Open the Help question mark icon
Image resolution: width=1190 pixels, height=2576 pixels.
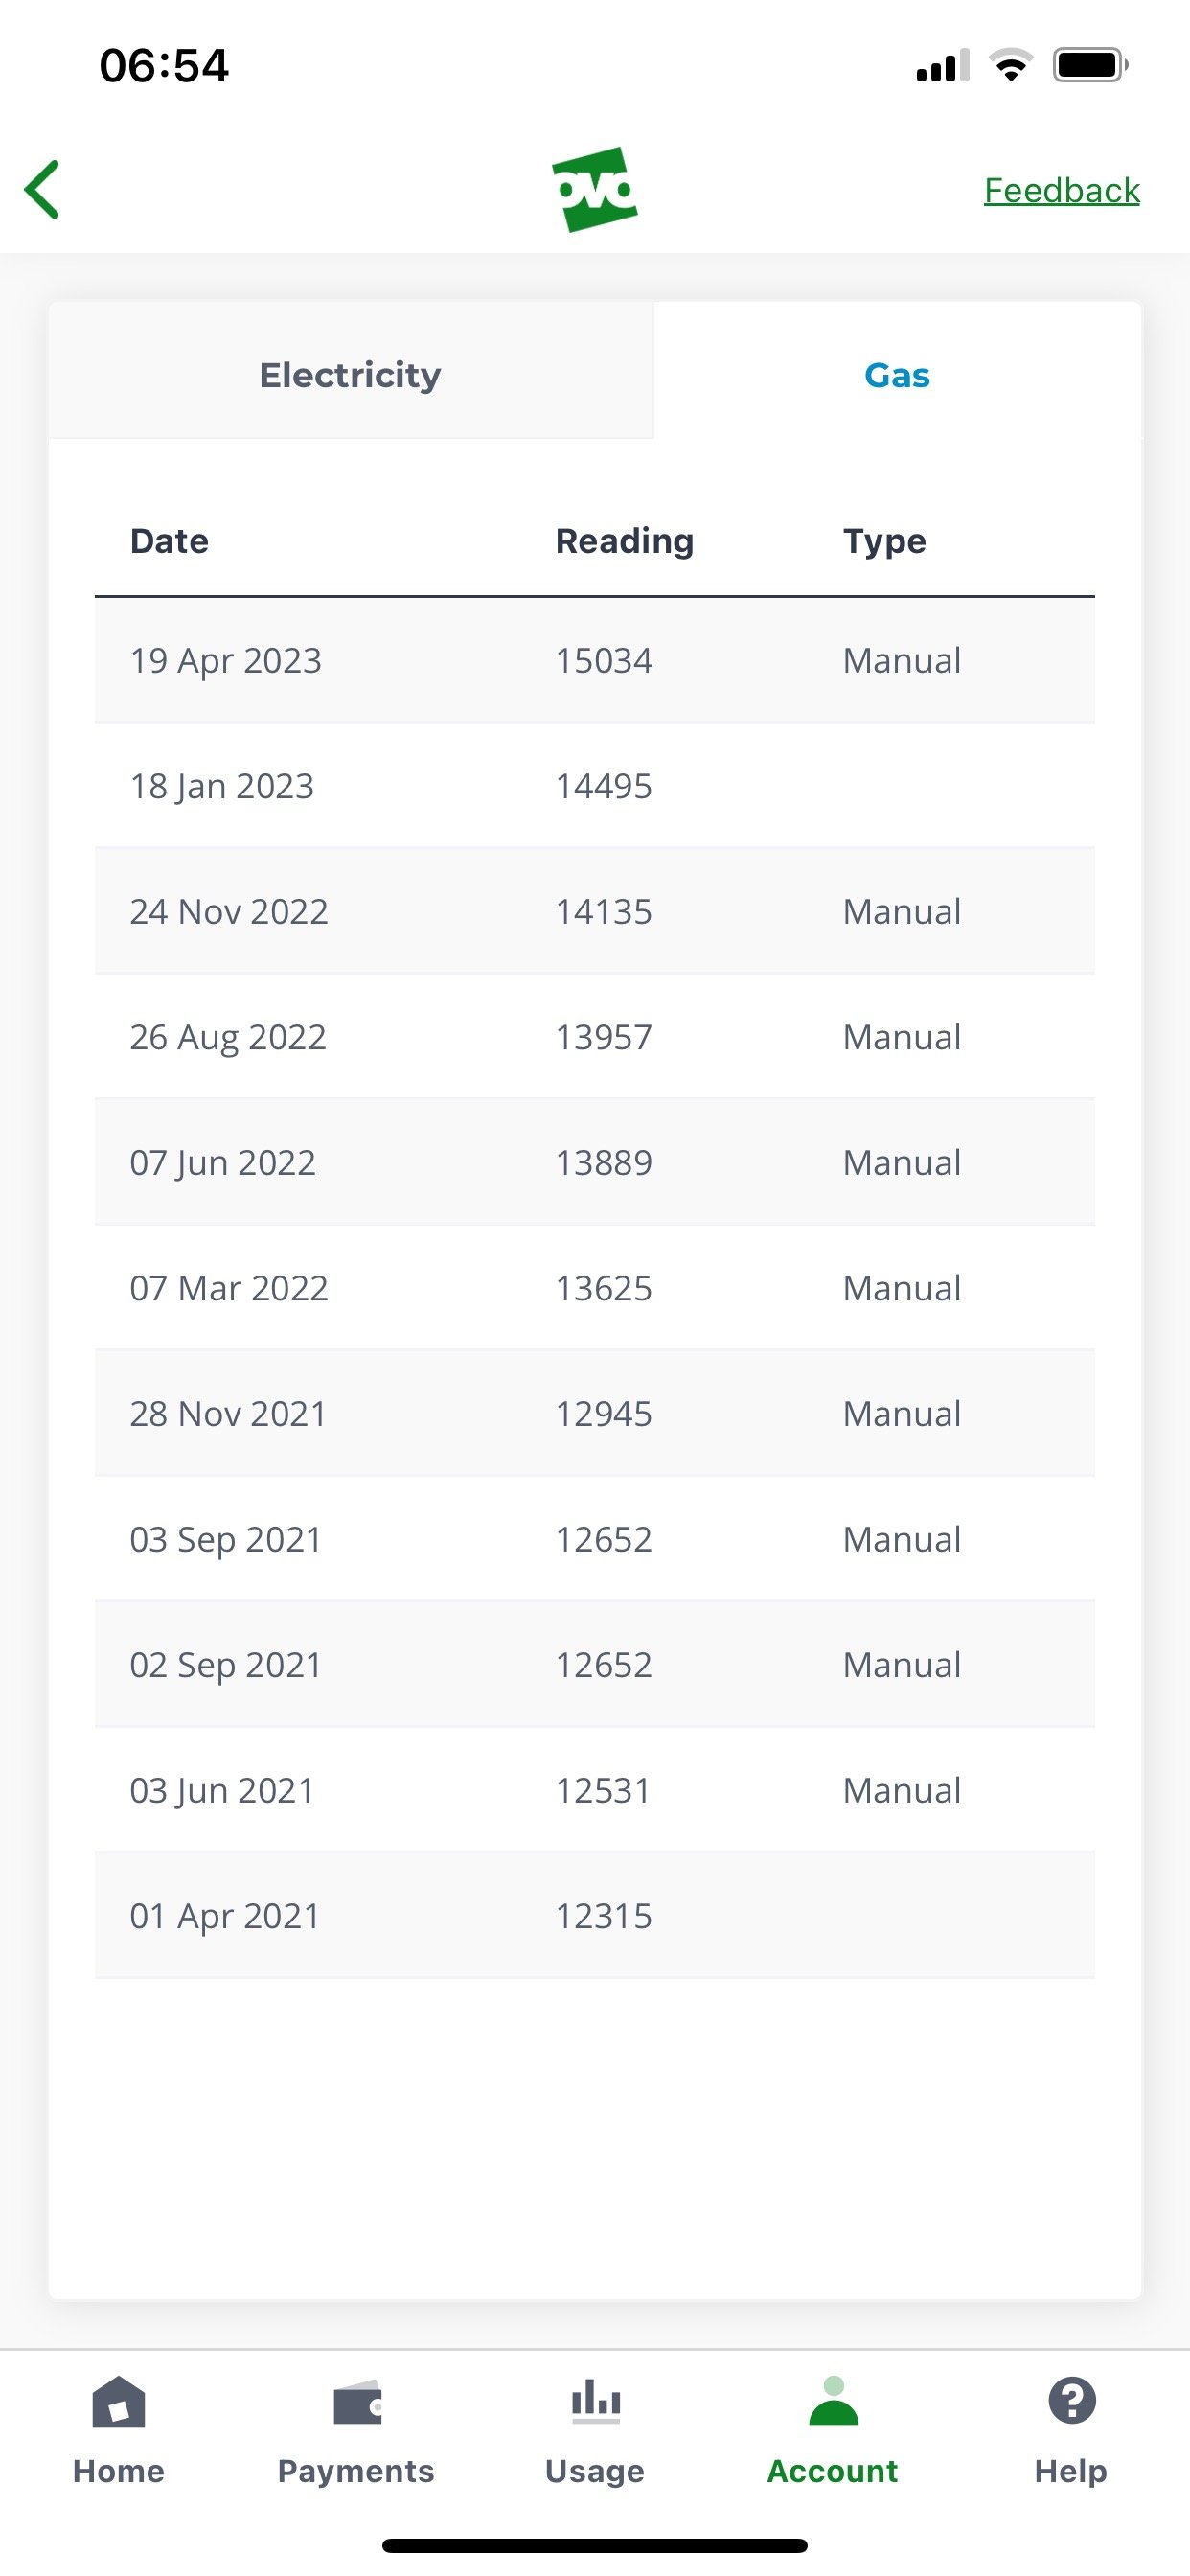pos(1072,2401)
